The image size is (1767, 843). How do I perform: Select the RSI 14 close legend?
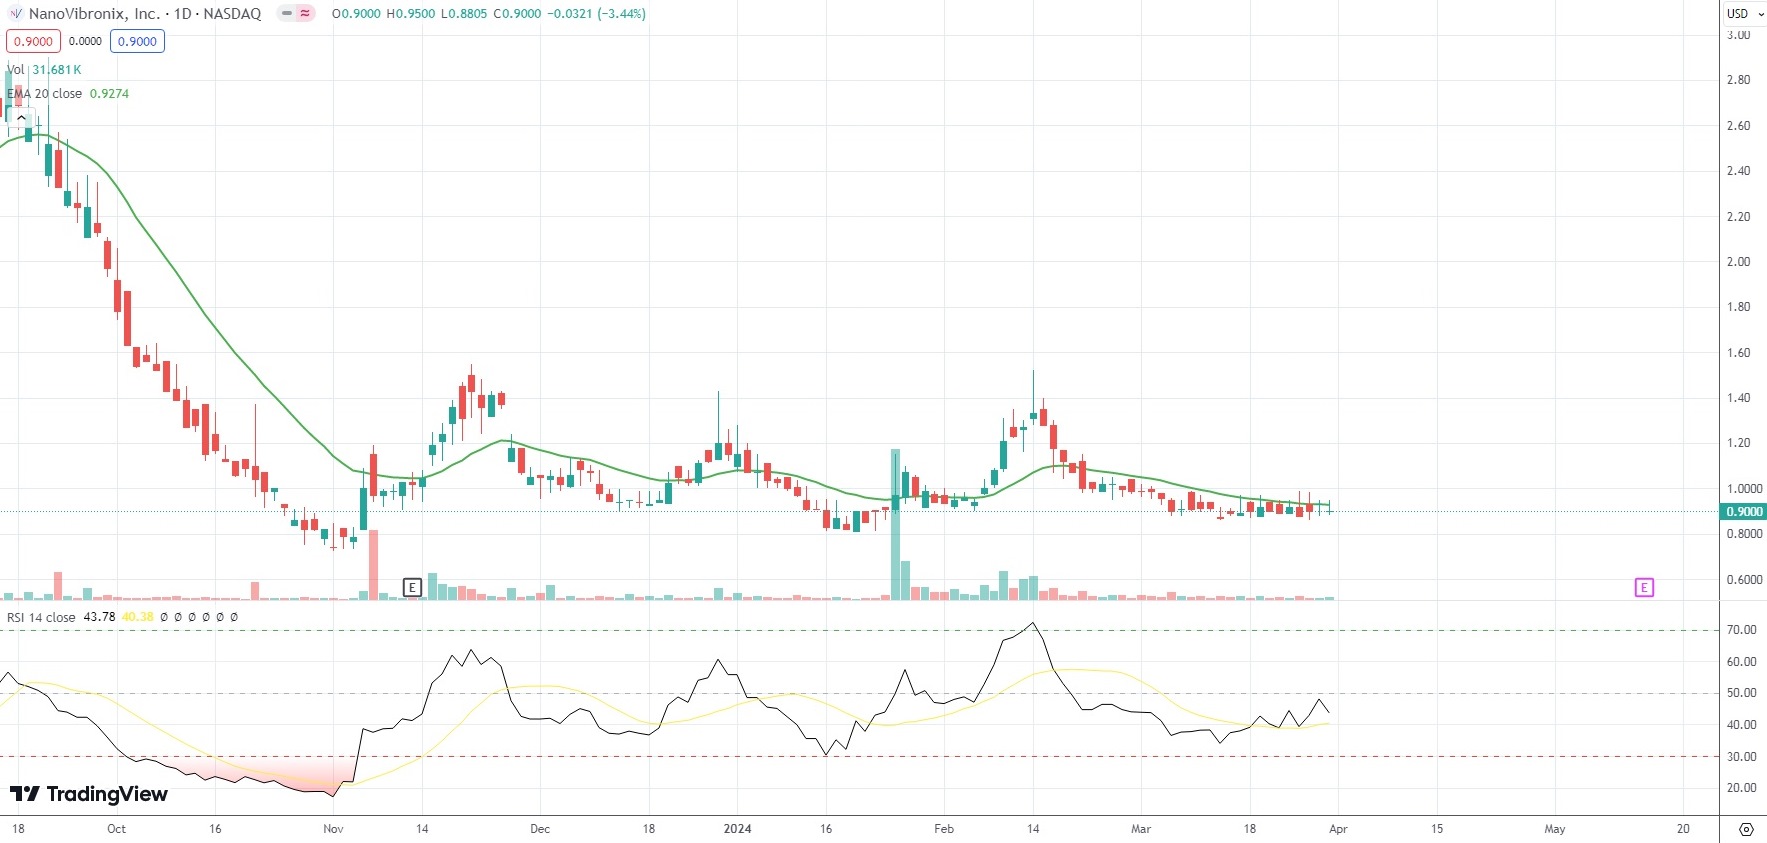coord(41,617)
